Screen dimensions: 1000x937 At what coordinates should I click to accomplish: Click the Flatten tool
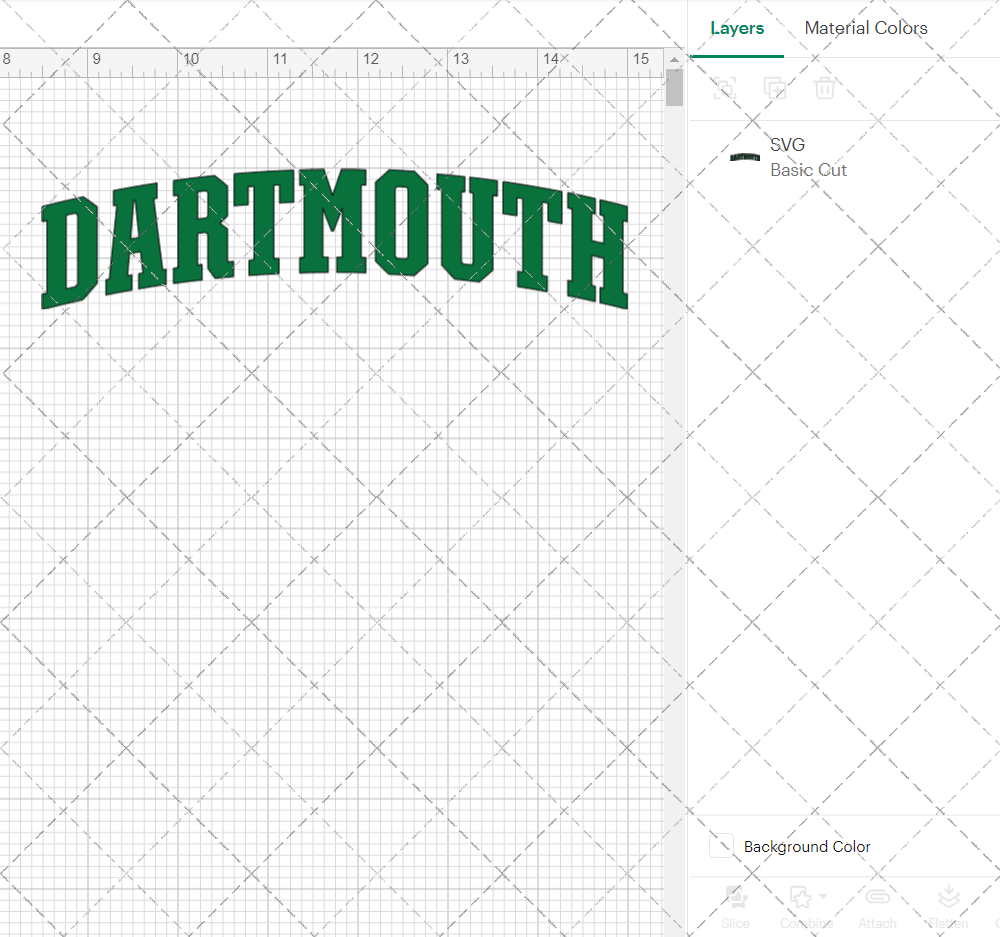[x=948, y=906]
